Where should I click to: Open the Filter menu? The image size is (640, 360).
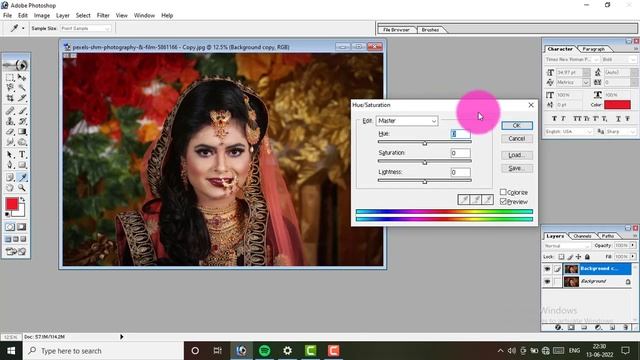click(x=103, y=15)
